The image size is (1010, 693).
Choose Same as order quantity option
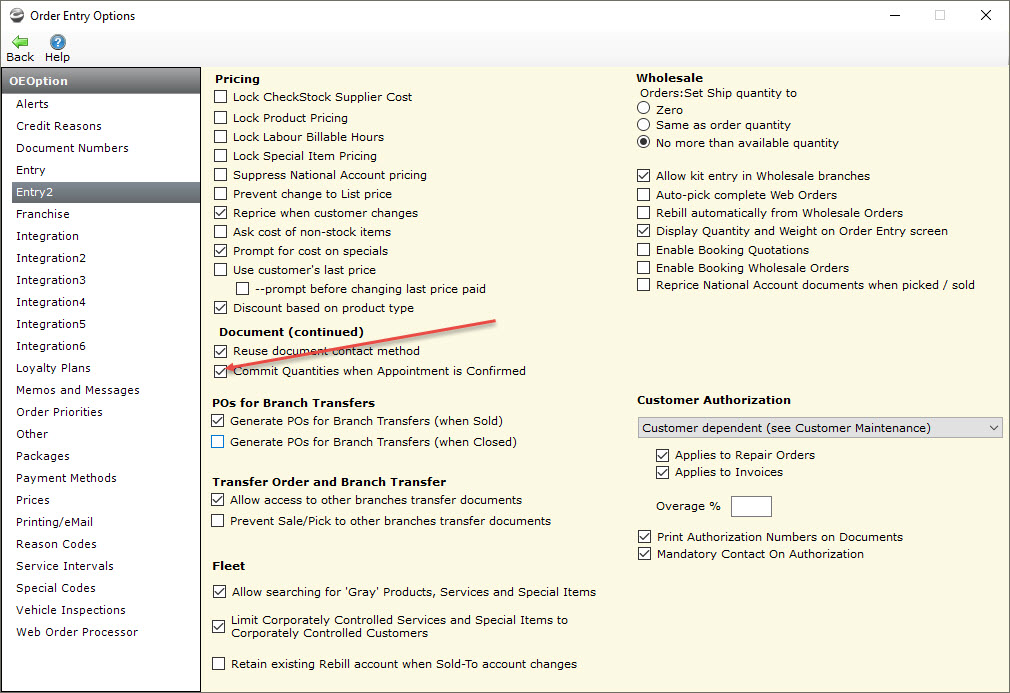pyautogui.click(x=643, y=124)
